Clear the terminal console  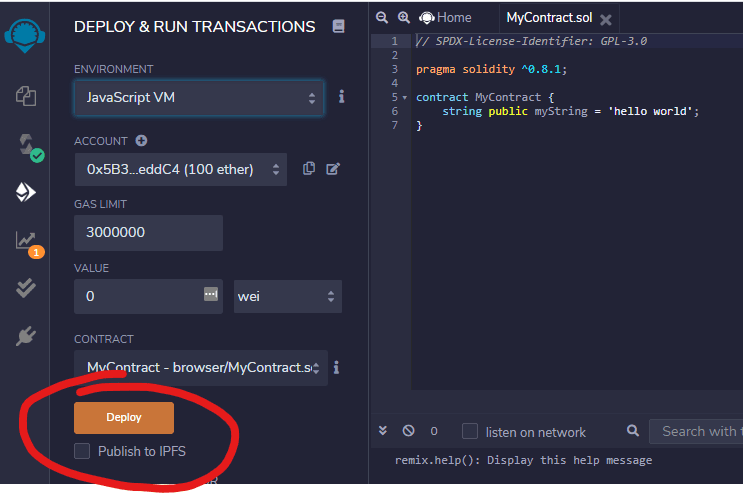[x=408, y=431]
